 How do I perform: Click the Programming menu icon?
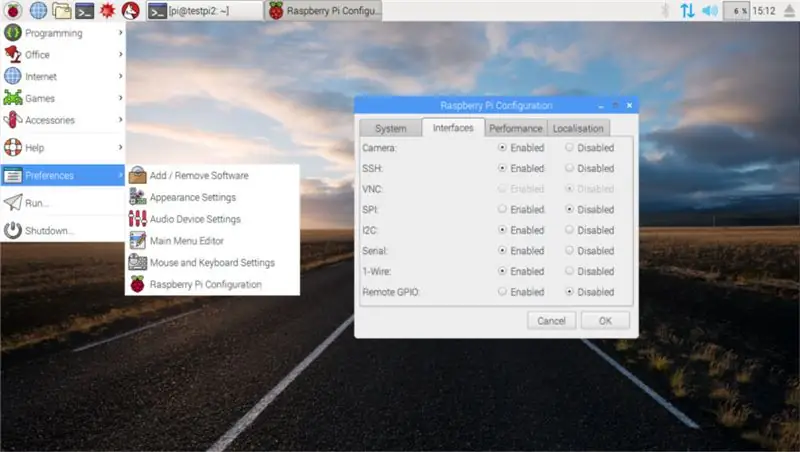[x=13, y=33]
